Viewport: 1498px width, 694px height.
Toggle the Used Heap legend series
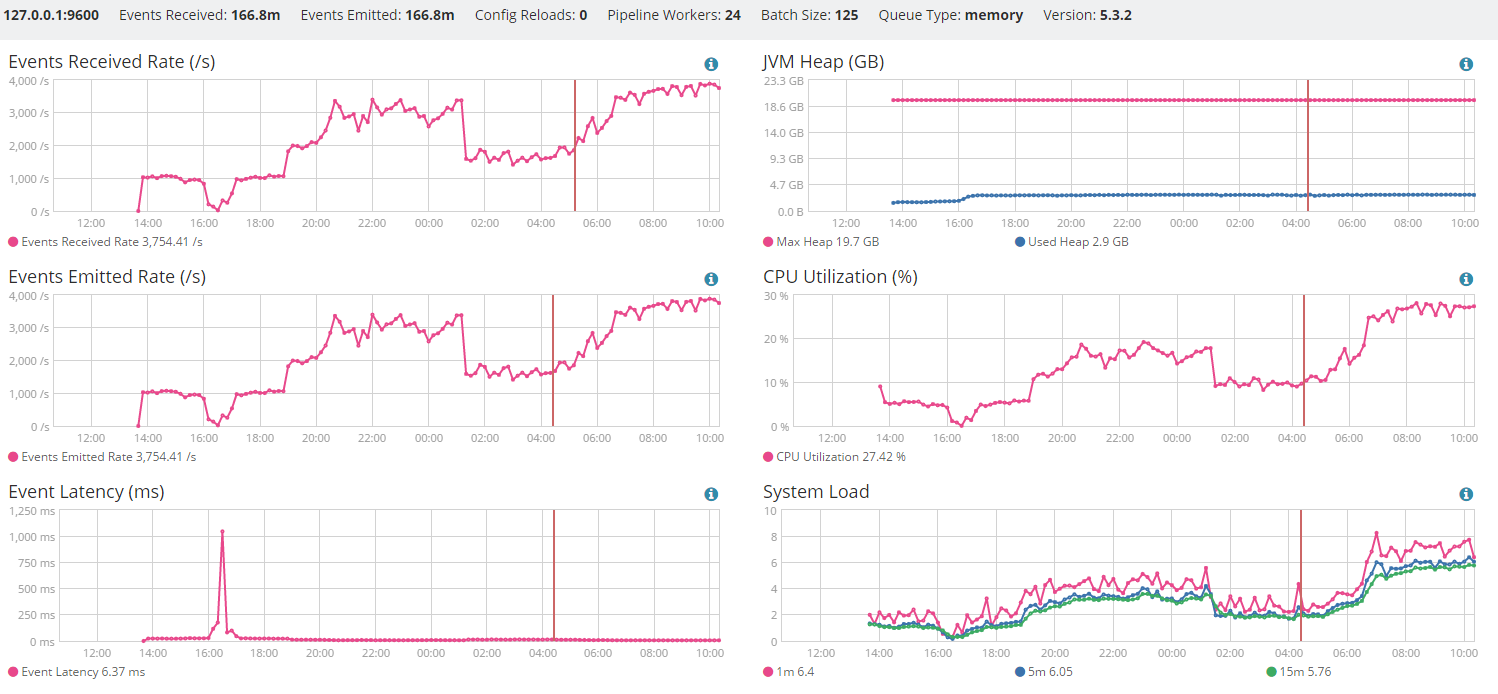coord(1071,242)
